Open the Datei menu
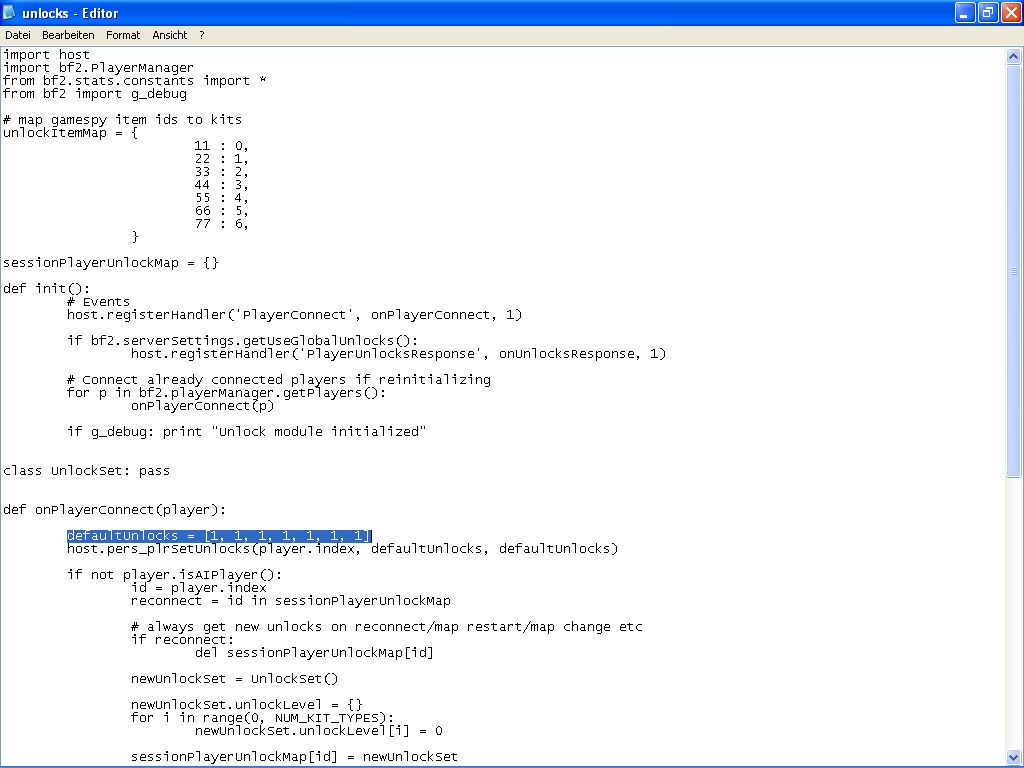Screen dimensions: 1024x768 (18, 35)
